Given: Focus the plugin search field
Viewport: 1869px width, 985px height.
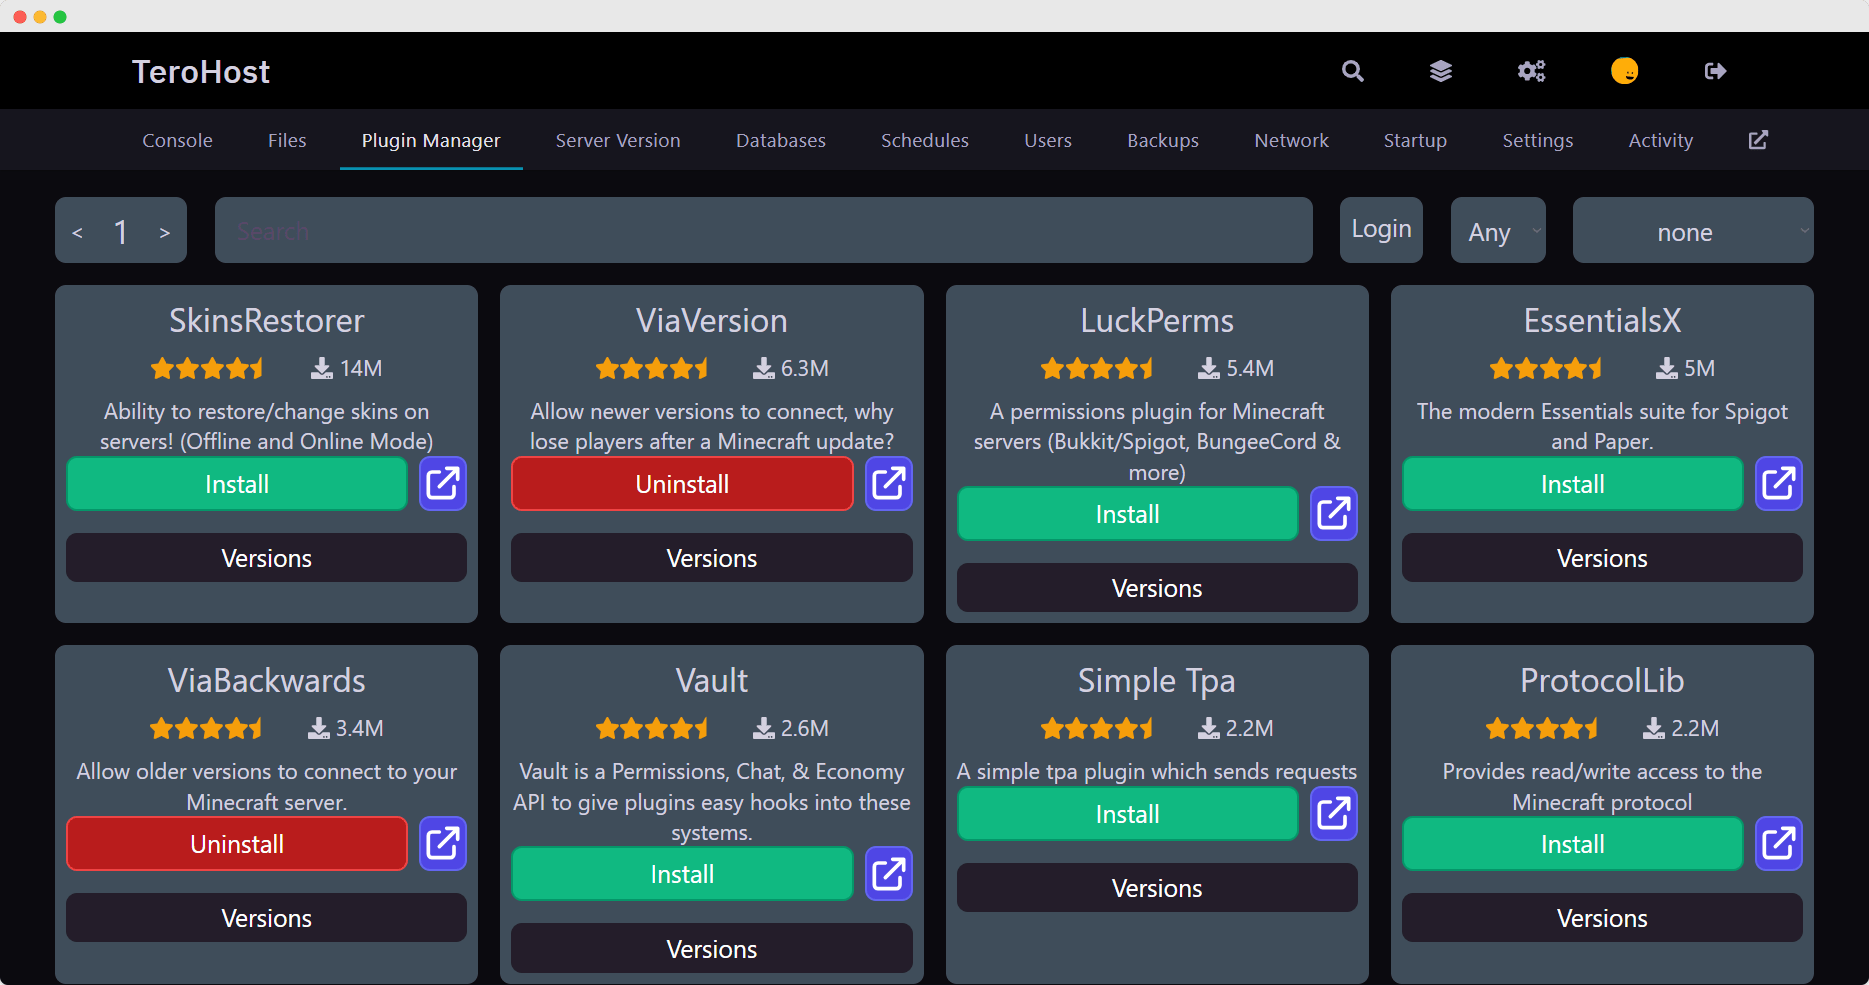Looking at the screenshot, I should (x=763, y=231).
